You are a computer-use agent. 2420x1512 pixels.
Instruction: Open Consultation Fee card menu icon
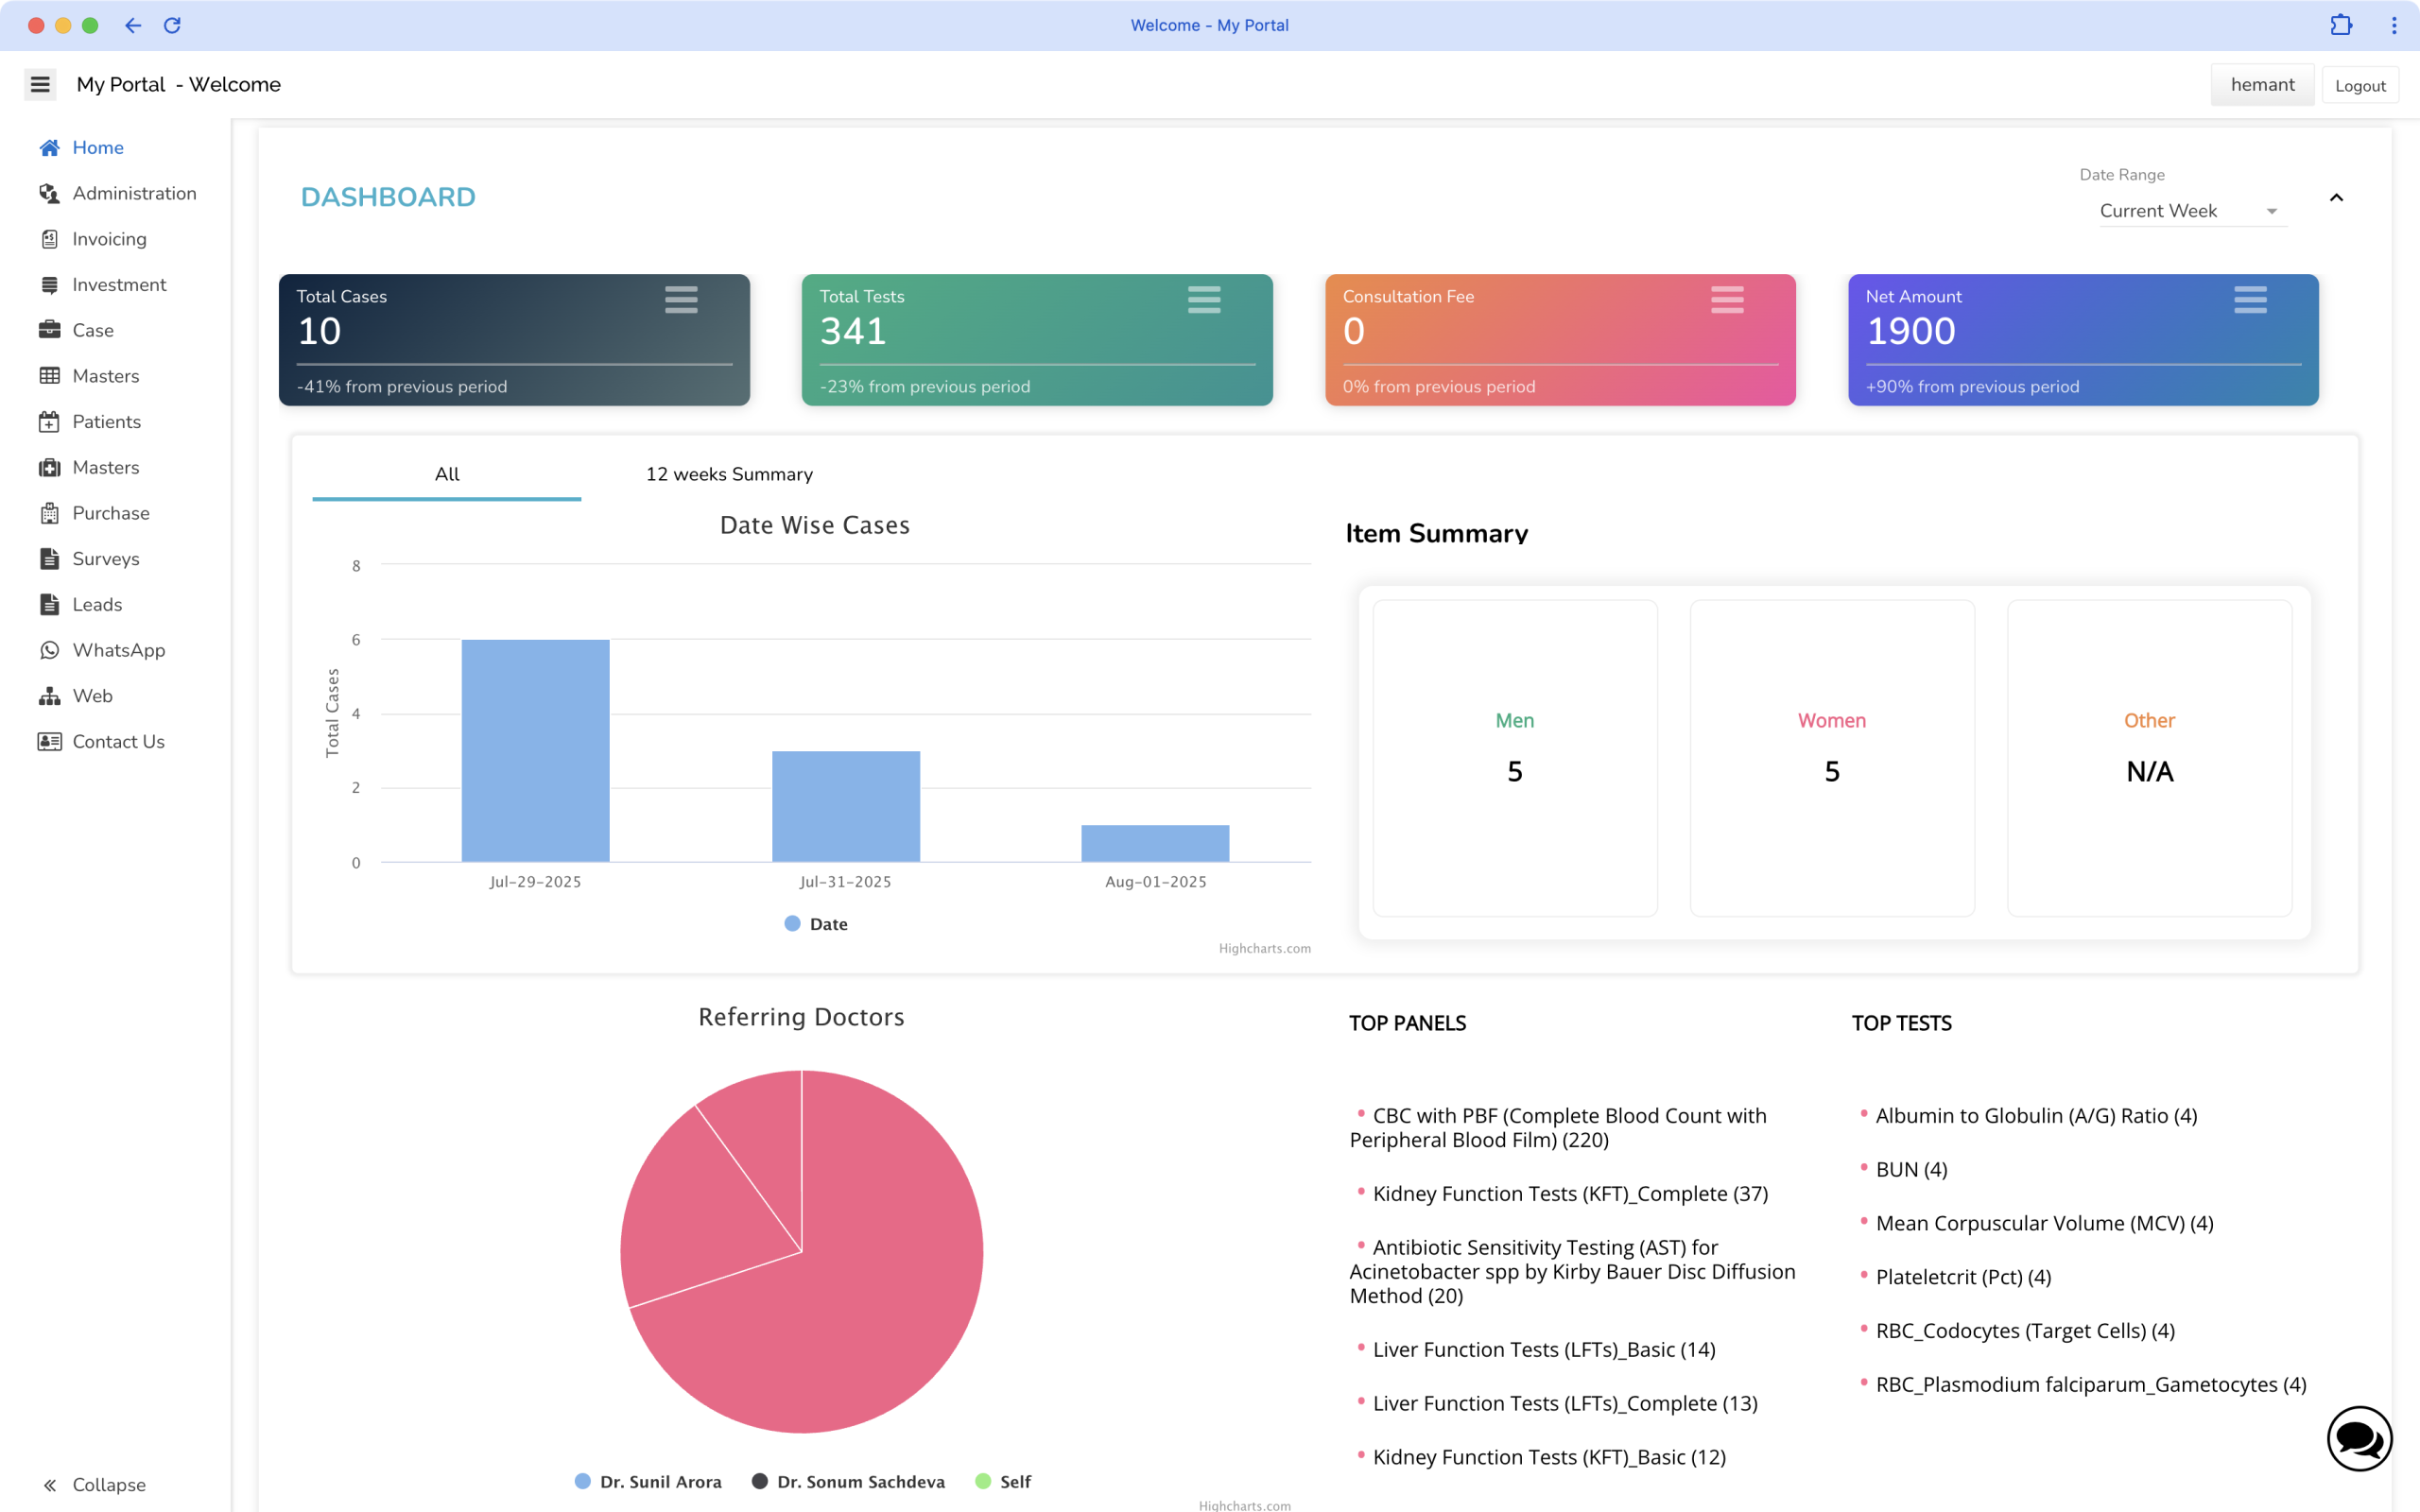pos(1727,299)
